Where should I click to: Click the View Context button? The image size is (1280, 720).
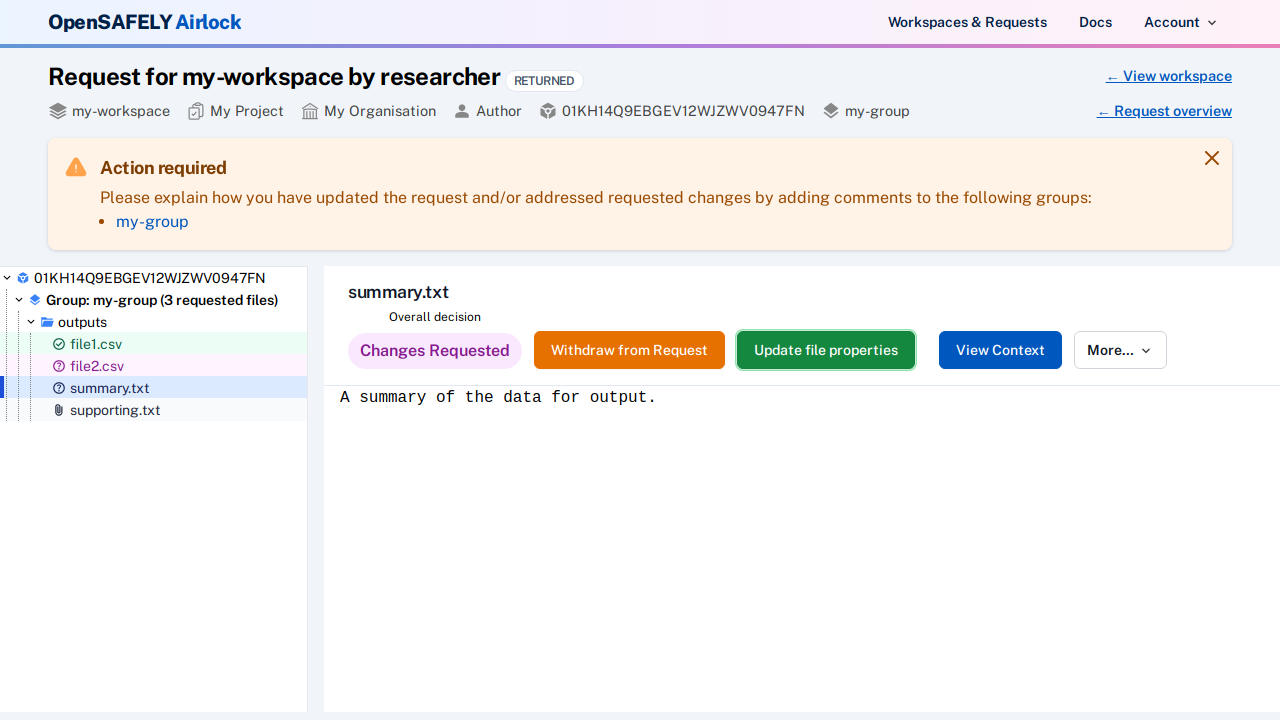[999, 350]
